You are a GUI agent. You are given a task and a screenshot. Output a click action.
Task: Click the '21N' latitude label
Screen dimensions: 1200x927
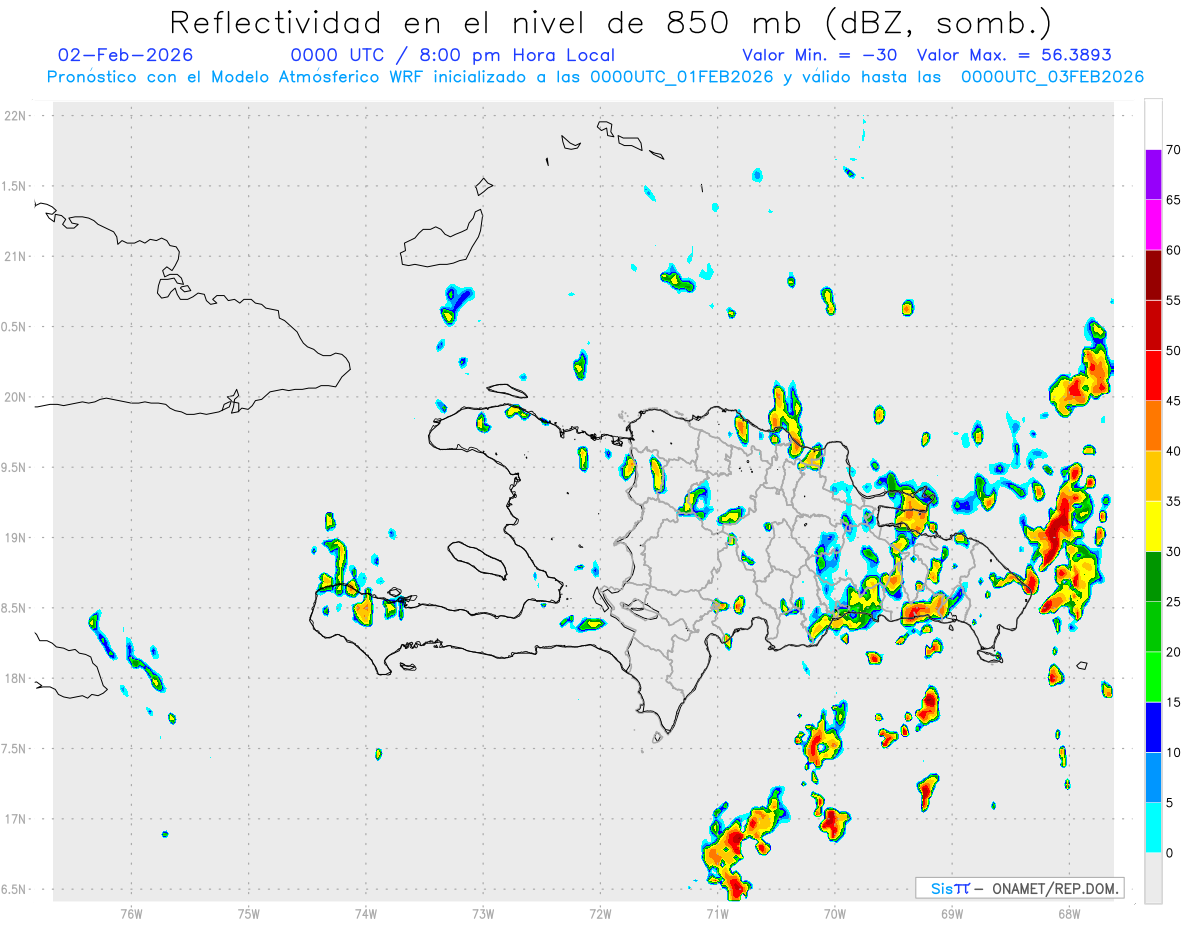[17, 256]
